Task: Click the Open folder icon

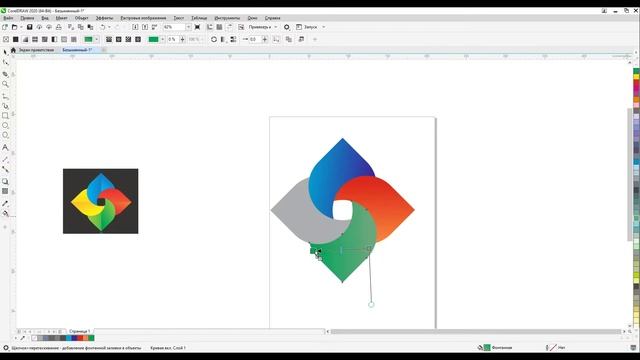Action: coord(14,27)
